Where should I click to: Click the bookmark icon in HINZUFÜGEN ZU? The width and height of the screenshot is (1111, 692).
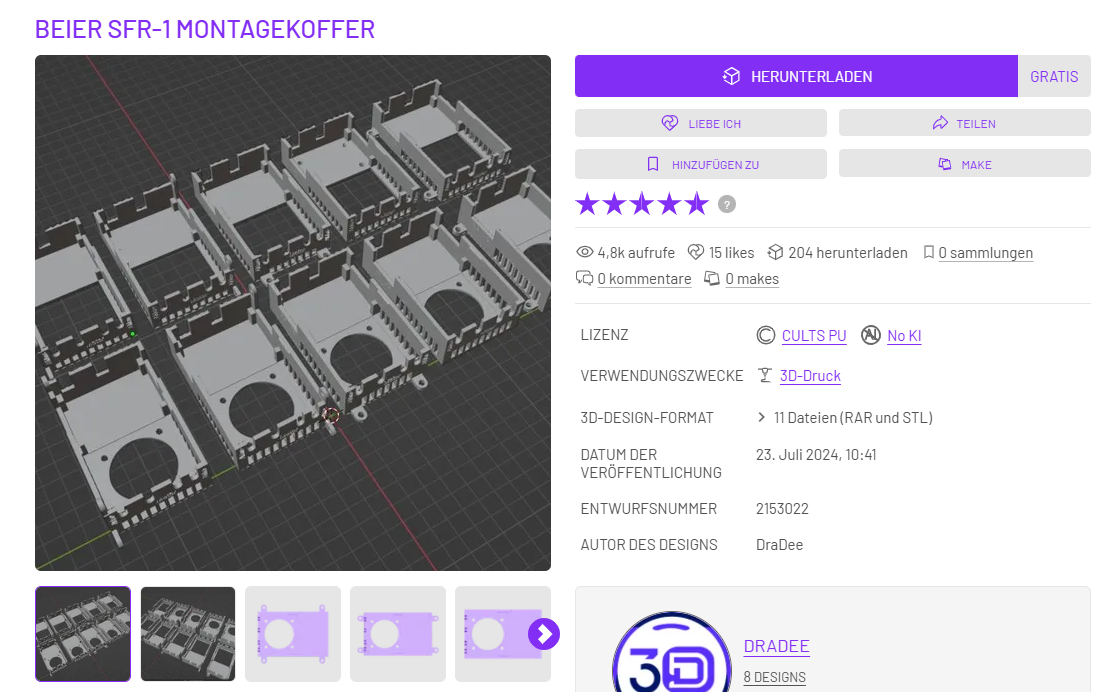[x=653, y=164]
